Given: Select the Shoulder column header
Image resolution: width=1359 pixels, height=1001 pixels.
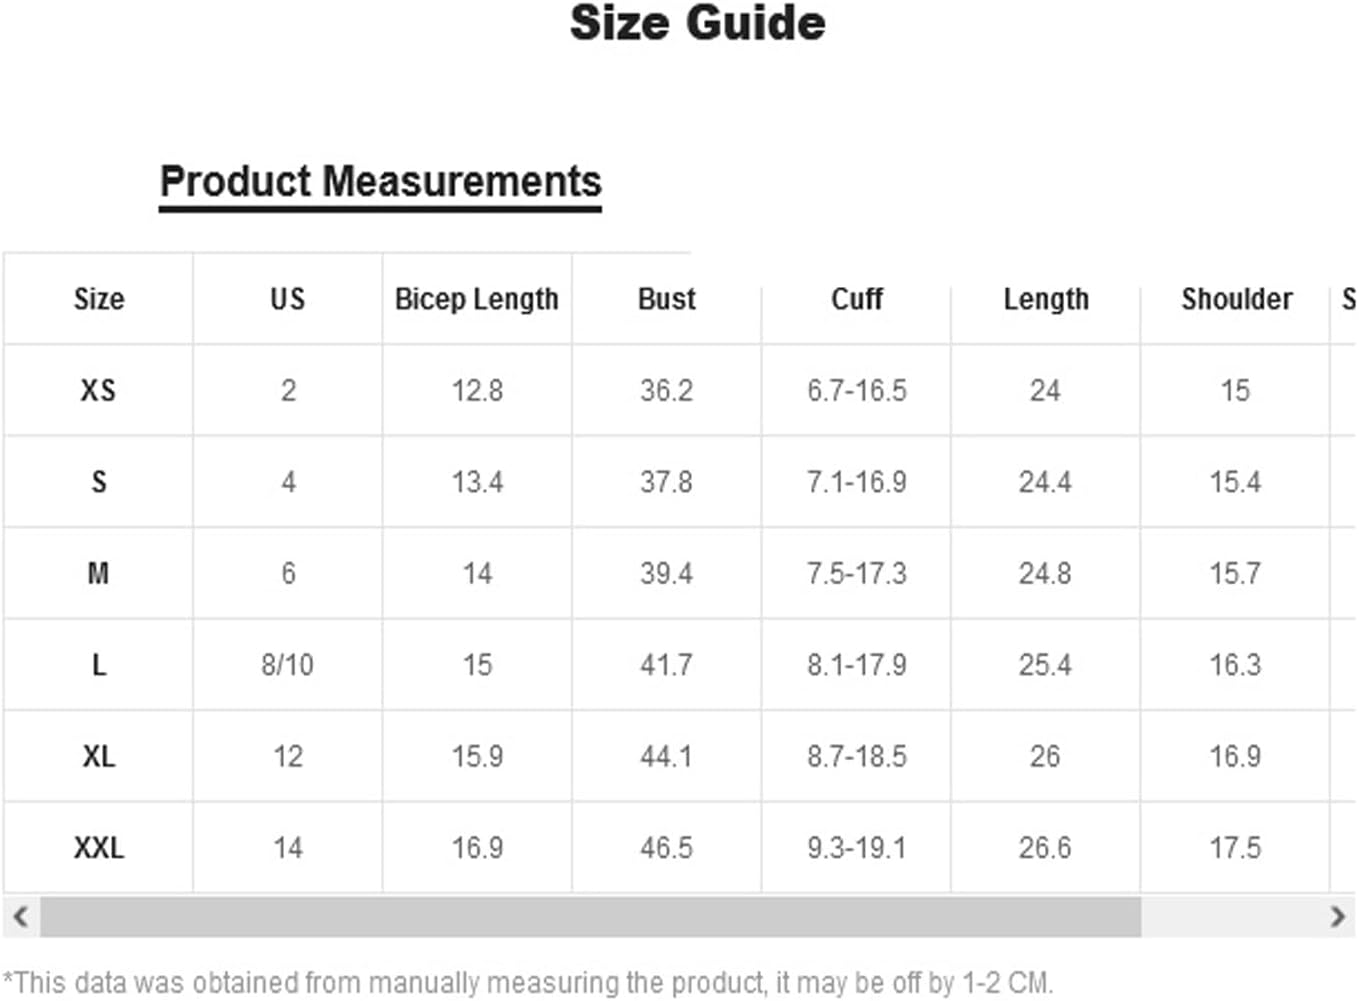Looking at the screenshot, I should [x=1237, y=299].
